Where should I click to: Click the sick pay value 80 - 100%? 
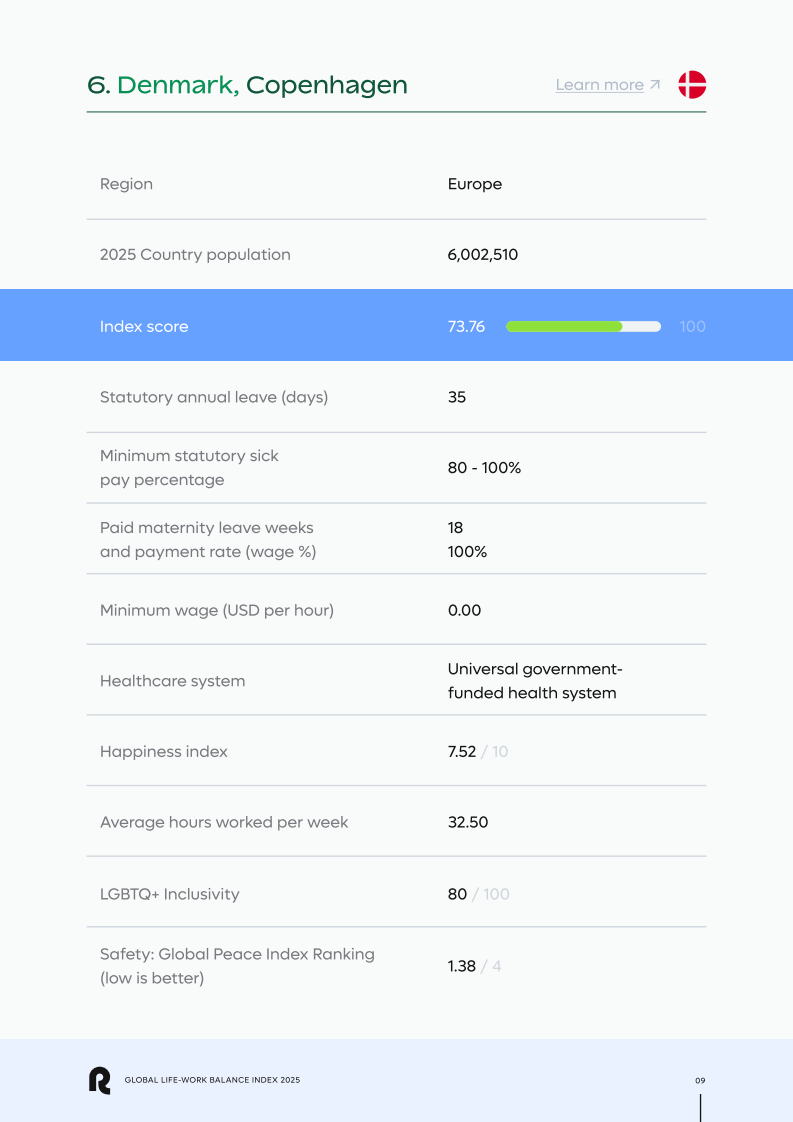click(x=484, y=468)
